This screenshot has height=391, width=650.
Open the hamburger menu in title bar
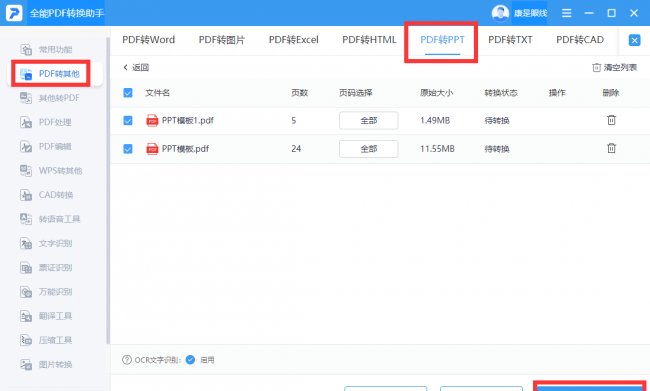[566, 13]
